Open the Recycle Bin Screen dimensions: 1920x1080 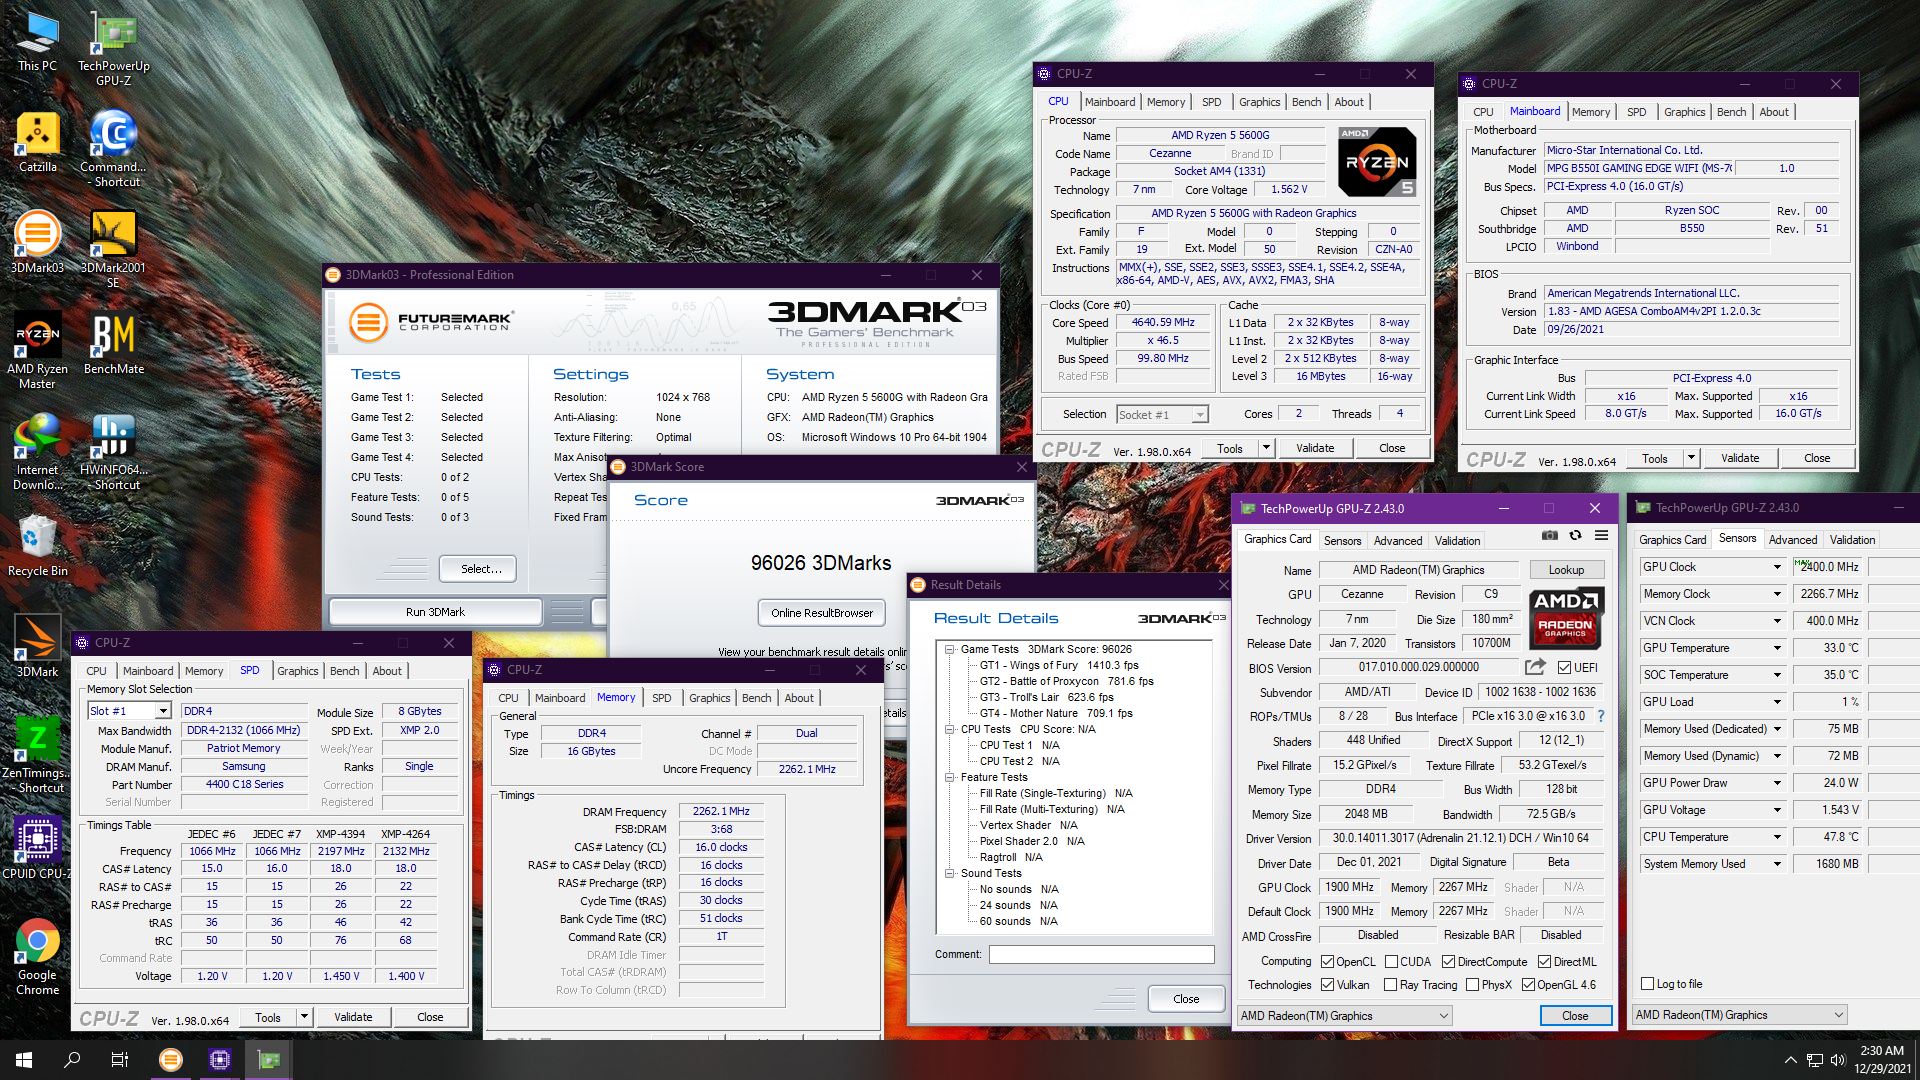(x=37, y=546)
